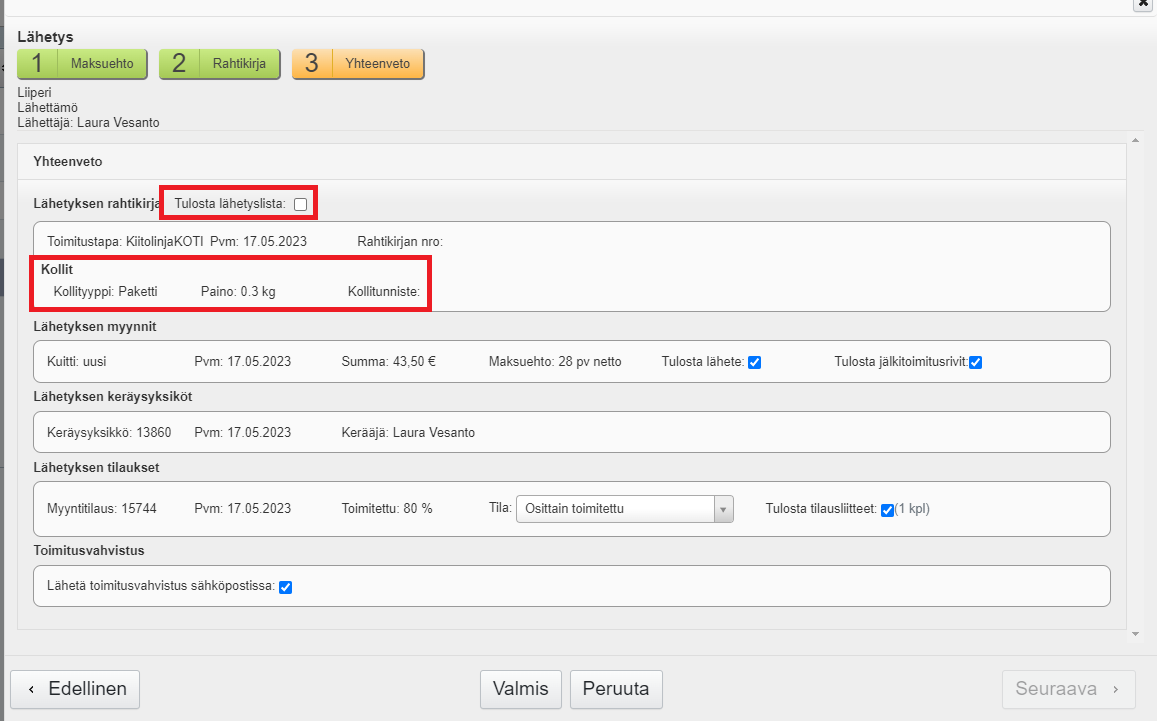Click the Edellinen back button
Viewport: 1157px width, 721px height.
[75, 689]
